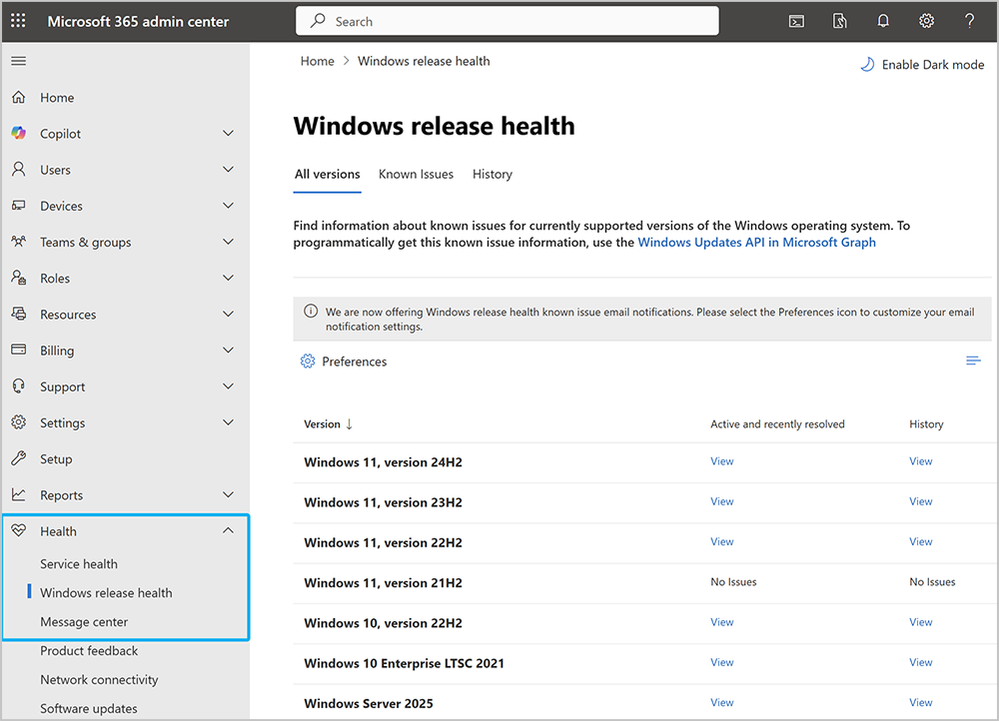Click the Resources icon in sidebar
999x721 pixels.
tap(19, 314)
